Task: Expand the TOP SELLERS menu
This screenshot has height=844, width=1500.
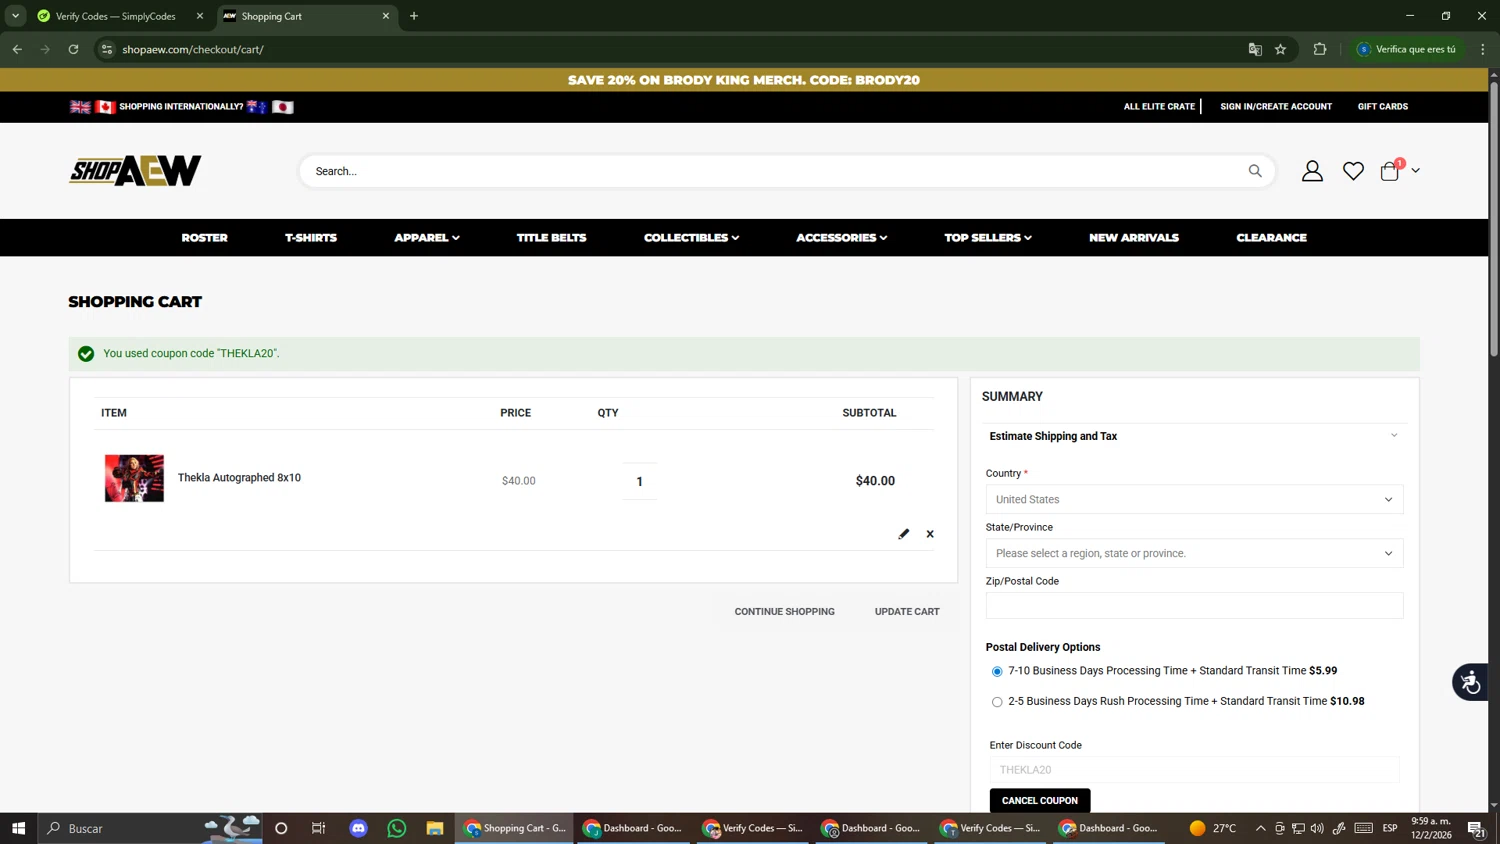Action: (x=988, y=238)
